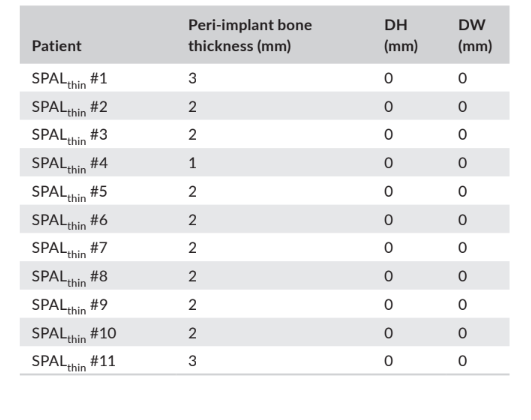
Task: Select the SPALthin #2 patient cell
Action: [x=69, y=108]
